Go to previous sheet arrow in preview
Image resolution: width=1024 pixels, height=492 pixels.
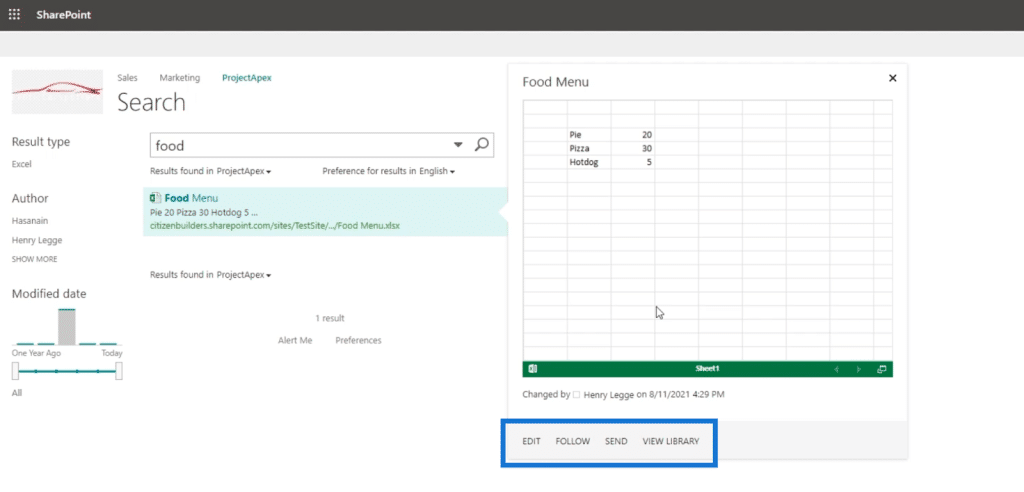(837, 369)
